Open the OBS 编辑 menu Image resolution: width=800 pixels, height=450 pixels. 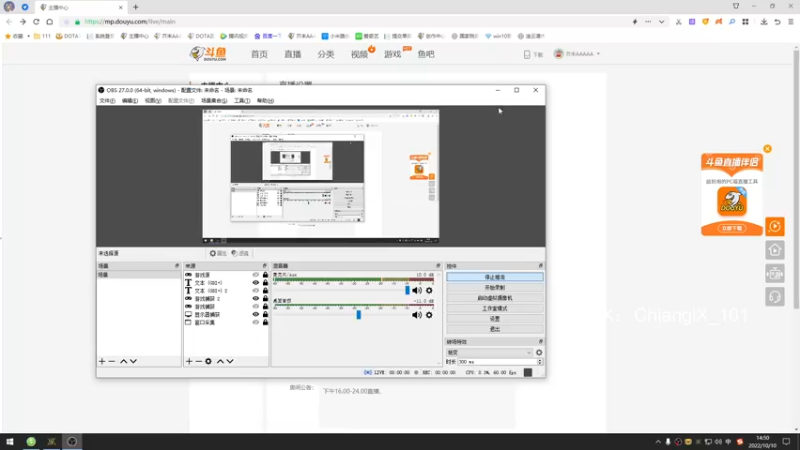point(130,101)
